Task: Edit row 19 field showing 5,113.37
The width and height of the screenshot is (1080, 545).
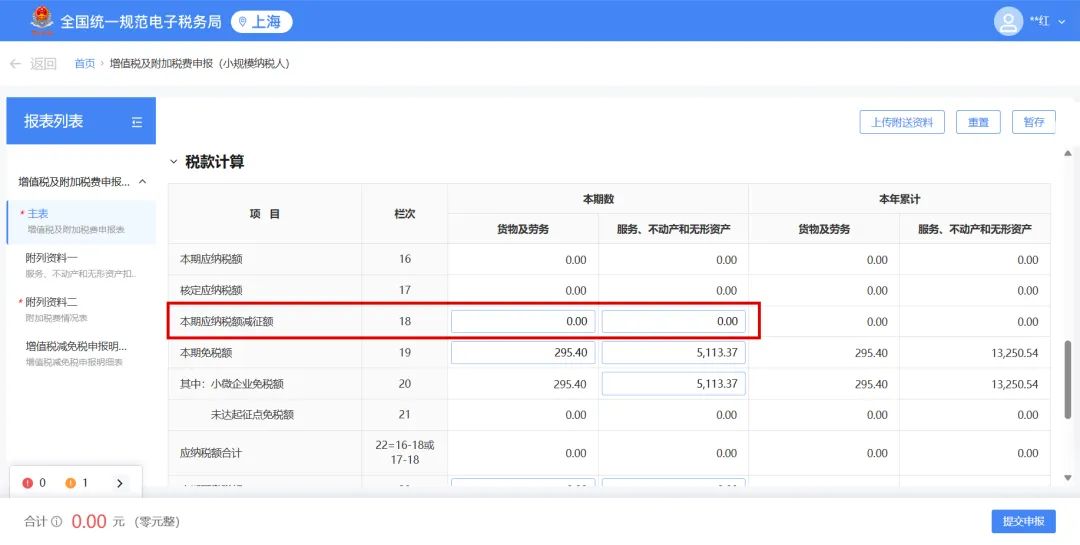Action: click(x=674, y=352)
